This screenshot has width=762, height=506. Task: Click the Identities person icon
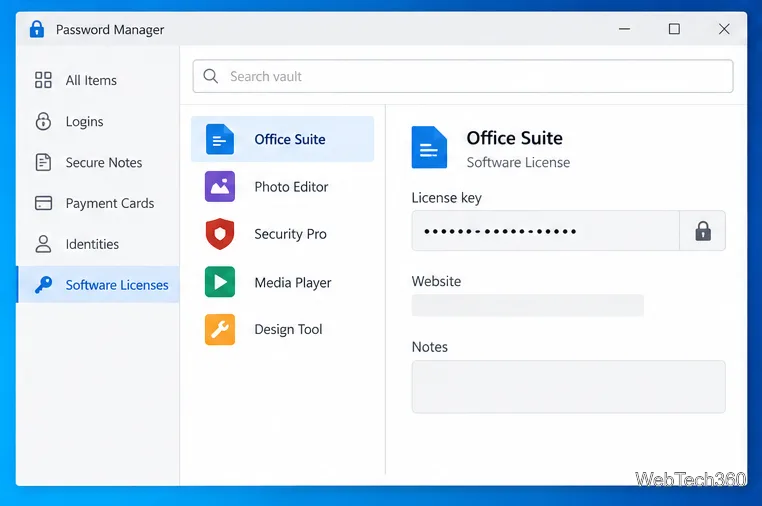click(x=43, y=244)
